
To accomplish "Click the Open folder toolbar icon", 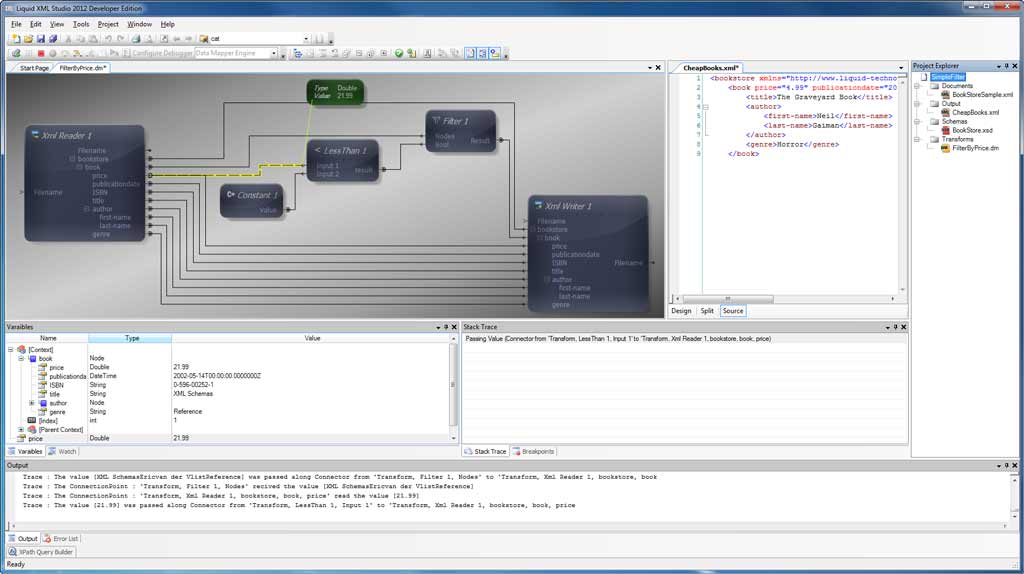I will coord(28,39).
